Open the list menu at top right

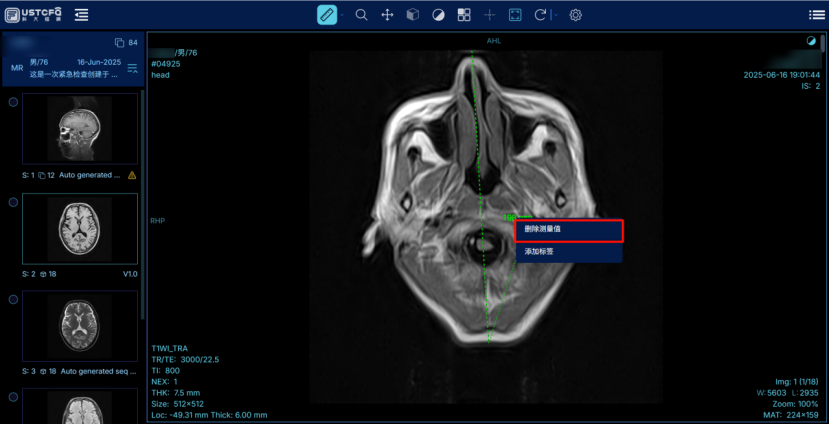[816, 15]
